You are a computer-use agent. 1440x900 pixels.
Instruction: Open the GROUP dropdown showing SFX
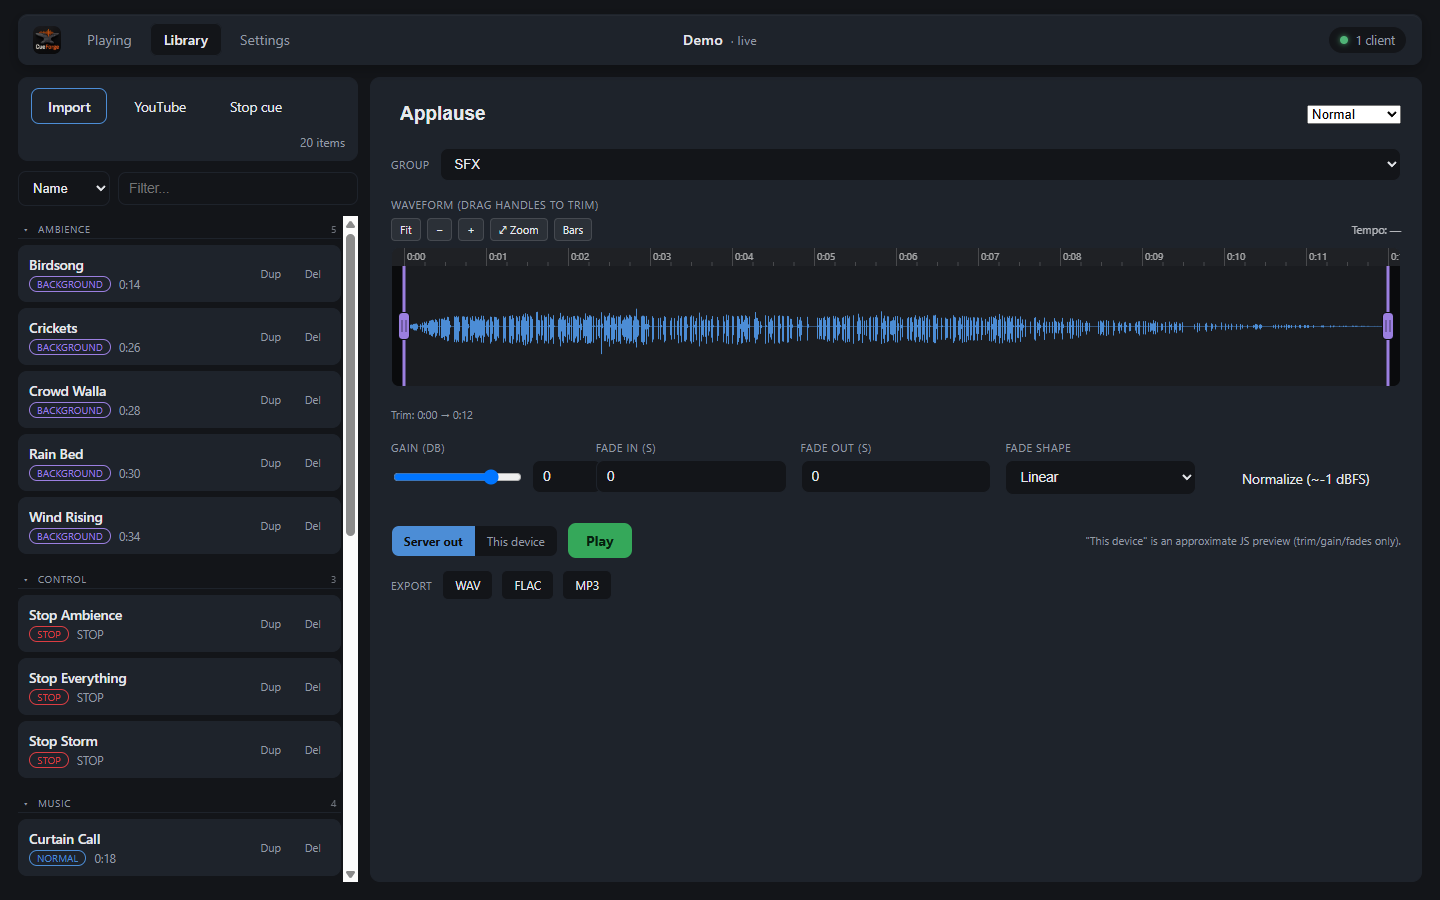click(x=920, y=164)
